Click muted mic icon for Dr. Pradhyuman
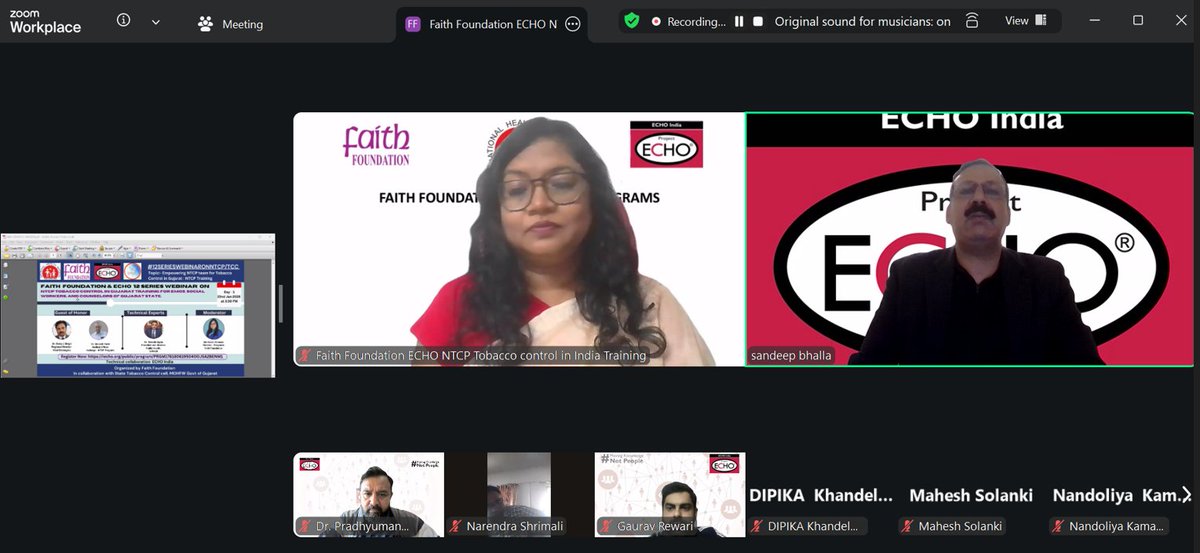Screen dimensions: 1200x553 point(305,526)
